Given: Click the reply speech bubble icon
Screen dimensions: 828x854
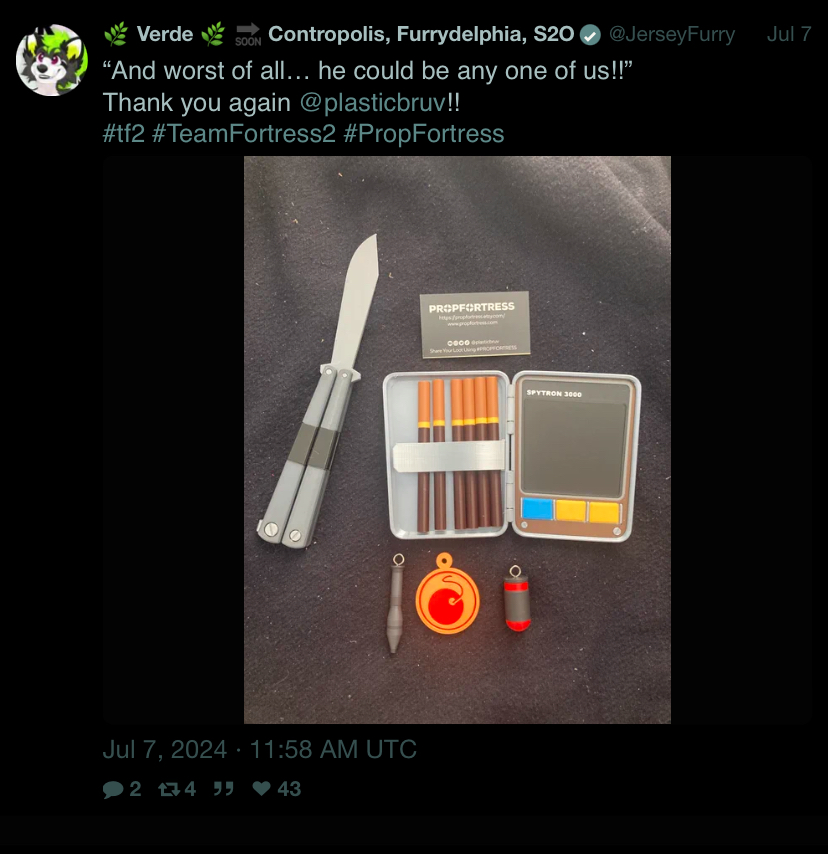Looking at the screenshot, I should [x=113, y=789].
